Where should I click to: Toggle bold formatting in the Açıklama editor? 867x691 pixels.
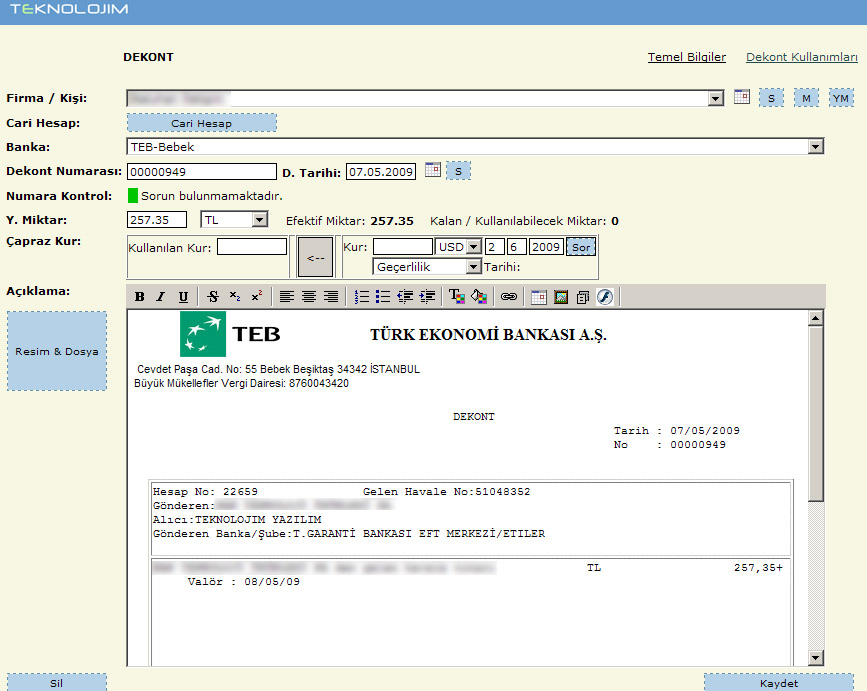(139, 297)
